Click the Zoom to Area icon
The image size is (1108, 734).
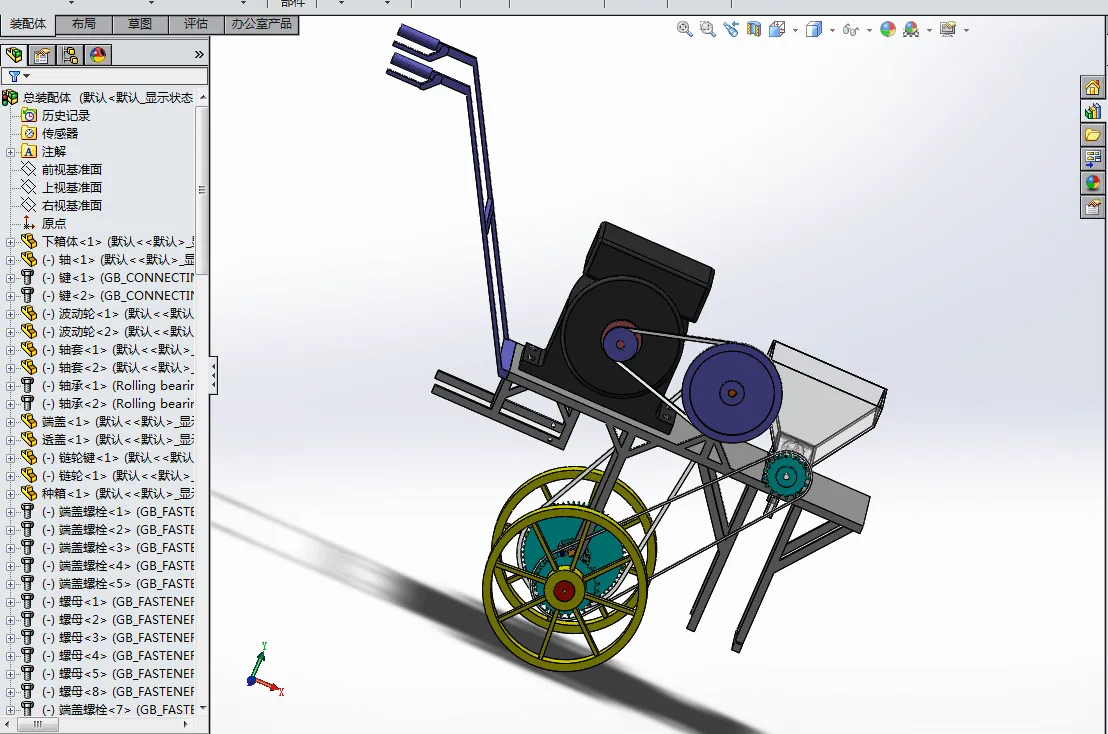point(707,29)
